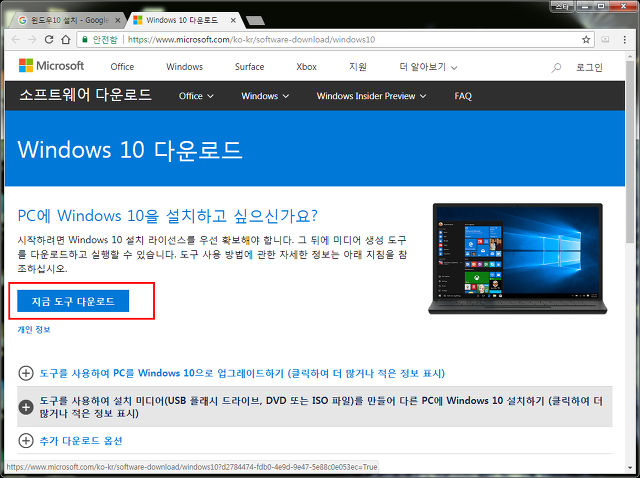
Task: Expand the 더 알아보기 dropdown
Action: [x=428, y=67]
